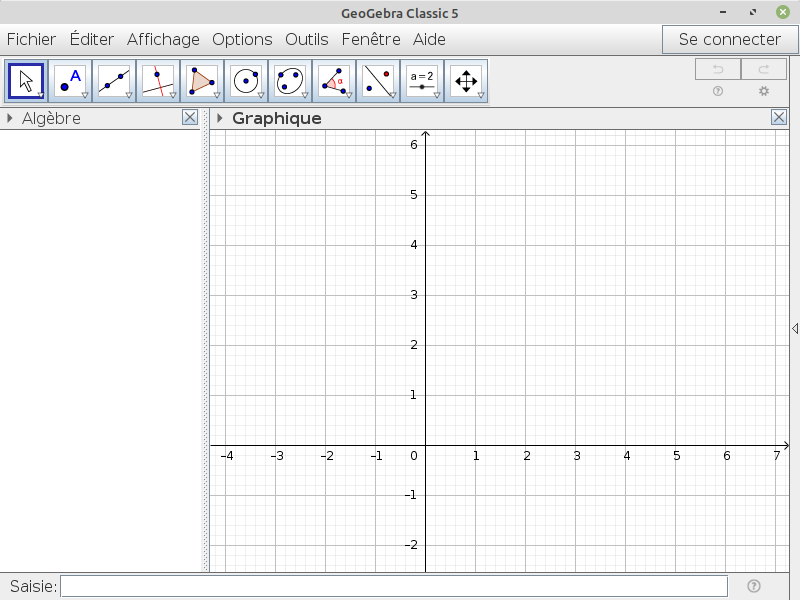This screenshot has width=800, height=600.
Task: Close the GeoGebra Classic 5 window
Action: [783, 12]
